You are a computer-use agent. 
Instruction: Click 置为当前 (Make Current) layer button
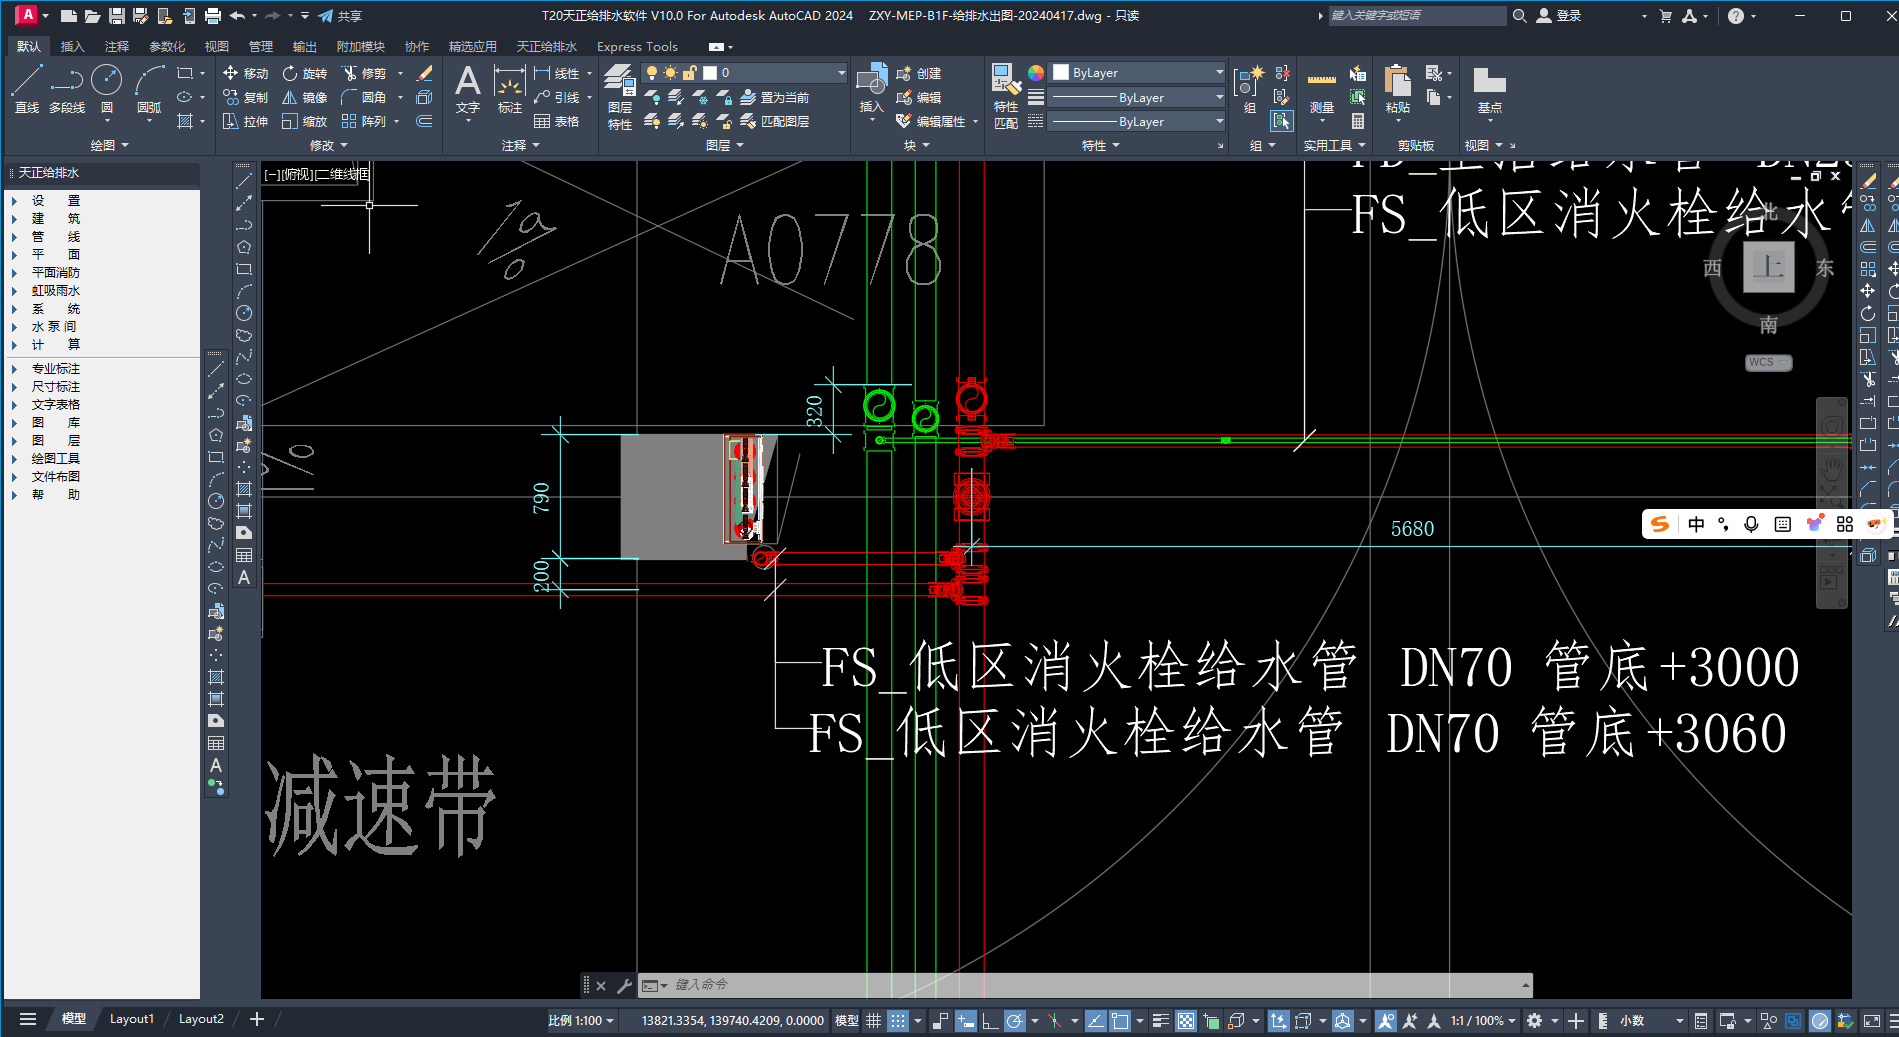coord(775,97)
